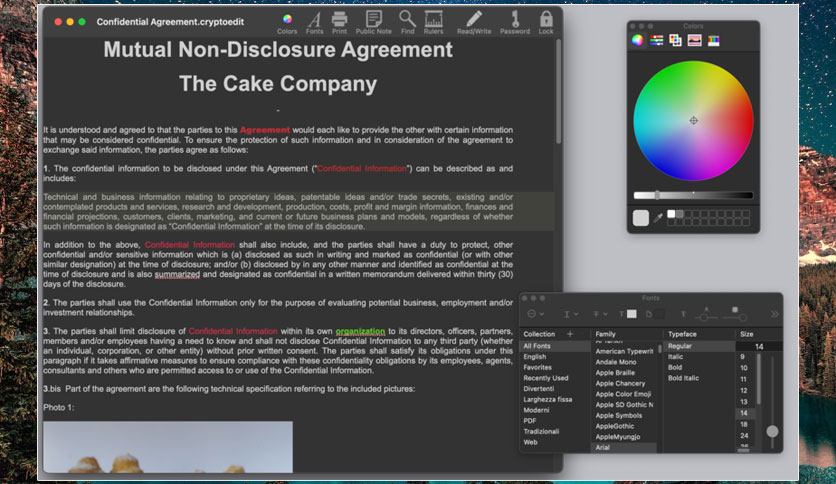Toggle Read/Write pencil mode
836x484 pixels.
(x=474, y=23)
